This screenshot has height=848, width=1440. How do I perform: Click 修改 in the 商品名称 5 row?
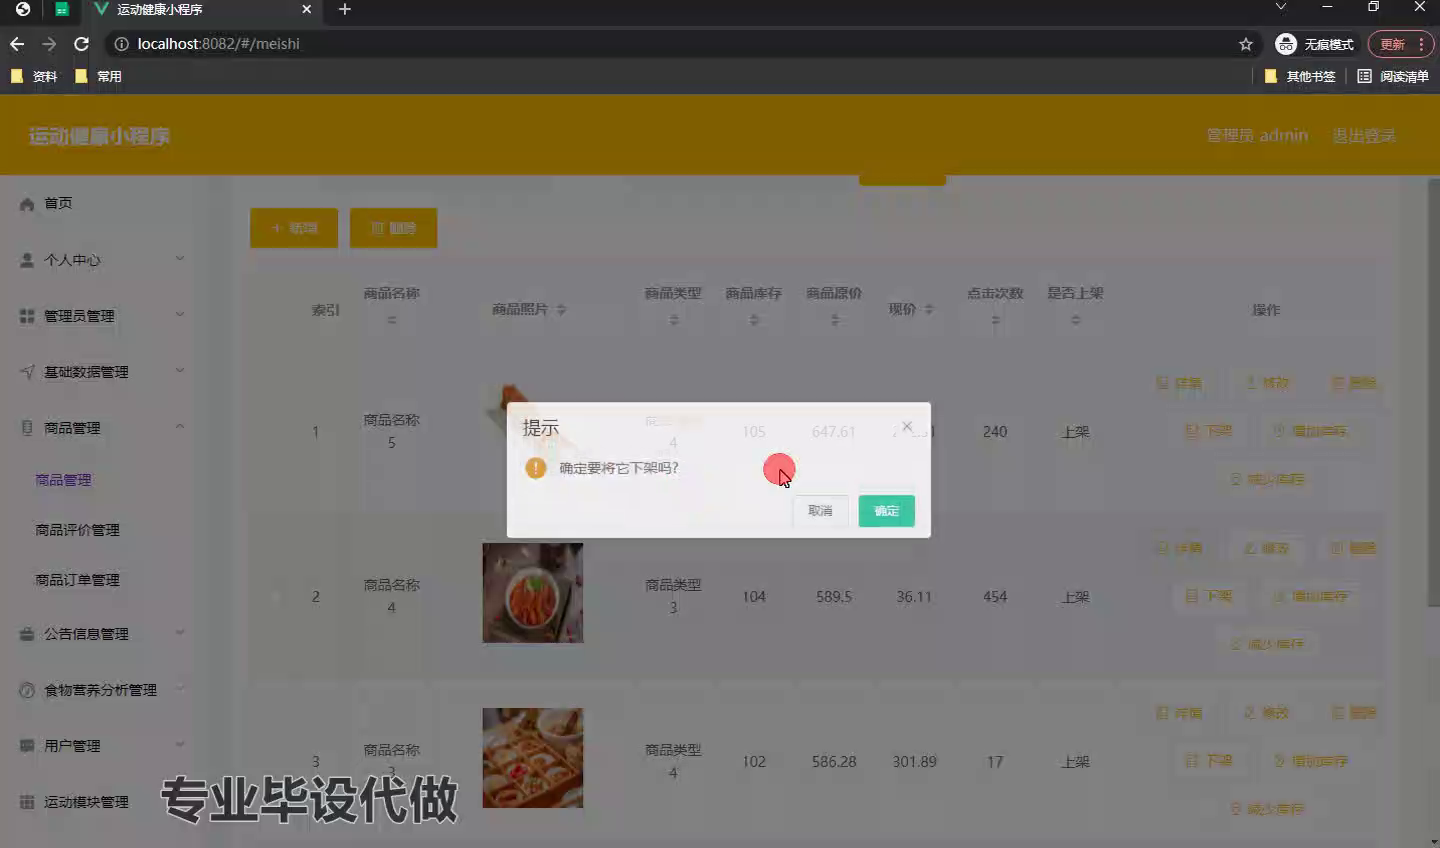pyautogui.click(x=1267, y=383)
